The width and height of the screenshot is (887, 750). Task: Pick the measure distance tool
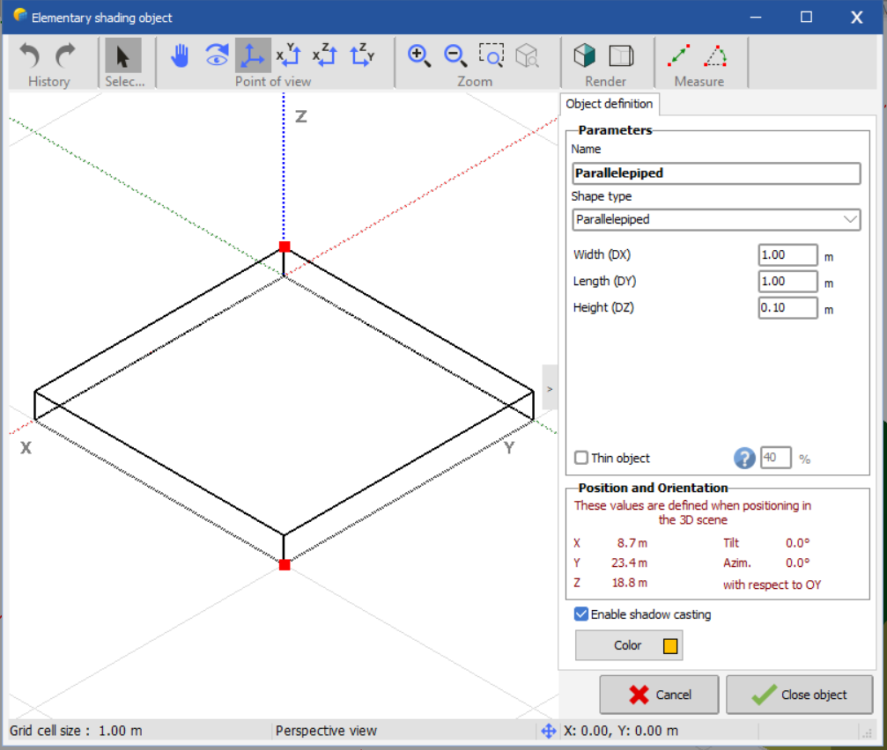click(679, 56)
